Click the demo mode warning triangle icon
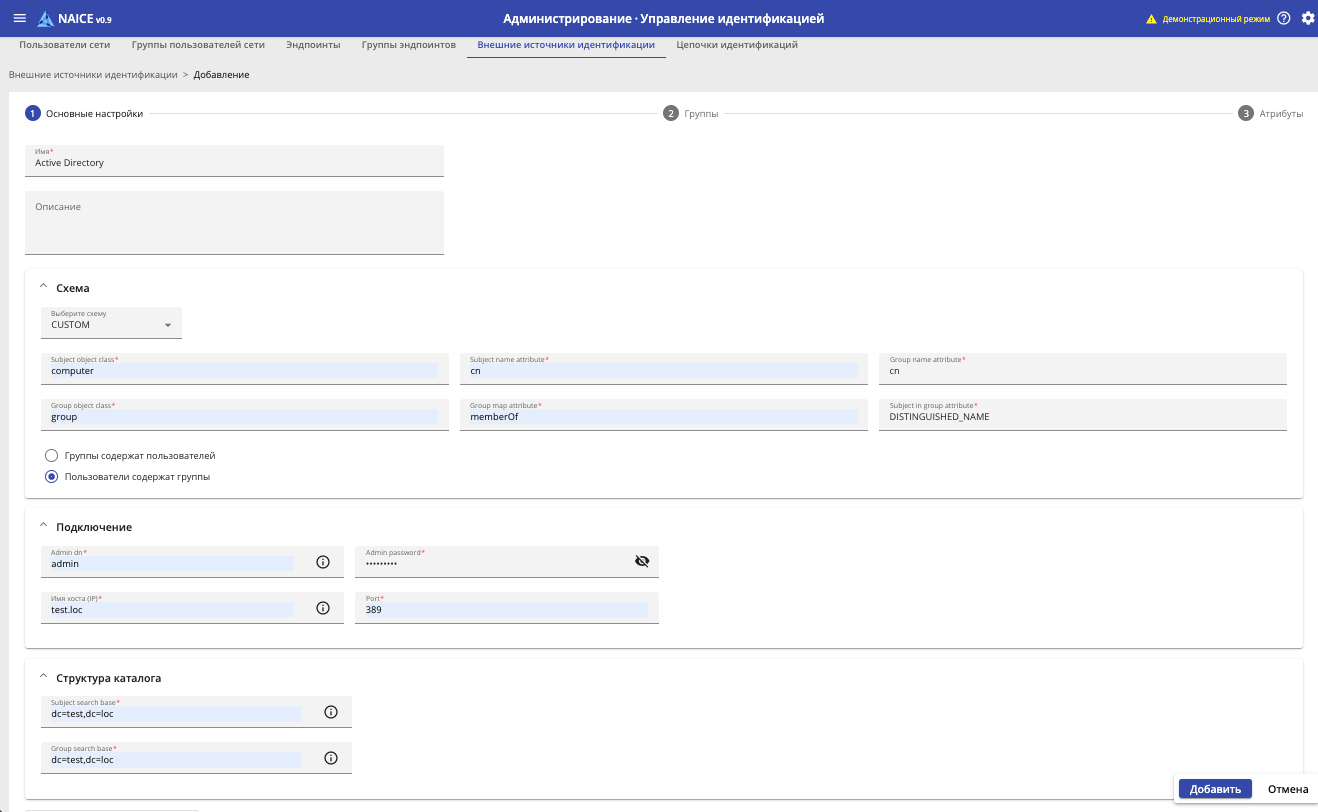Viewport: 1318px width, 812px height. point(1151,19)
